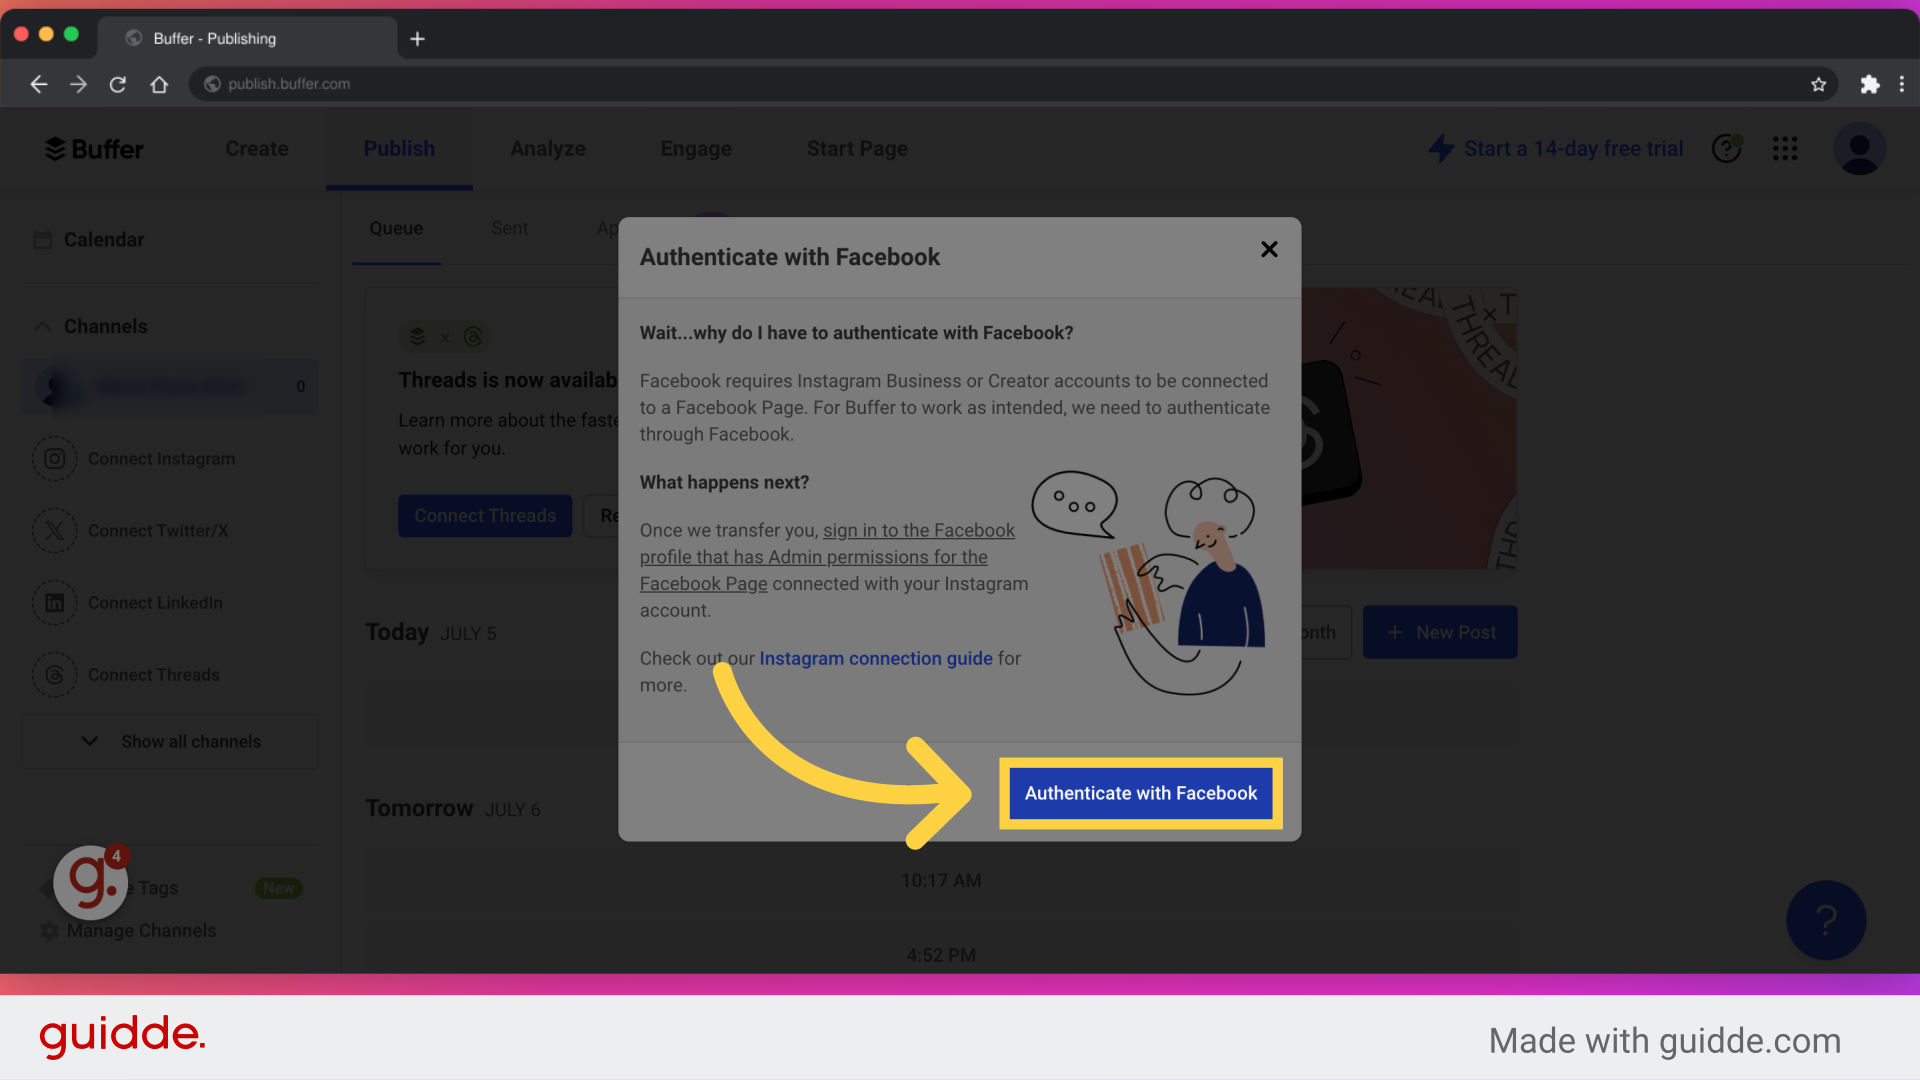
Task: Click the Buffer logo
Action: coord(93,148)
